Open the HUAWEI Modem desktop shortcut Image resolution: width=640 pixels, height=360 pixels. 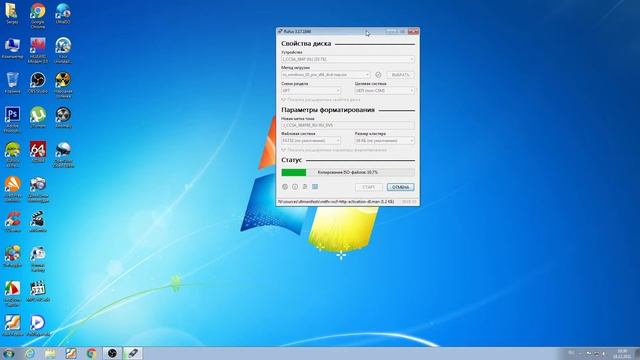point(38,50)
